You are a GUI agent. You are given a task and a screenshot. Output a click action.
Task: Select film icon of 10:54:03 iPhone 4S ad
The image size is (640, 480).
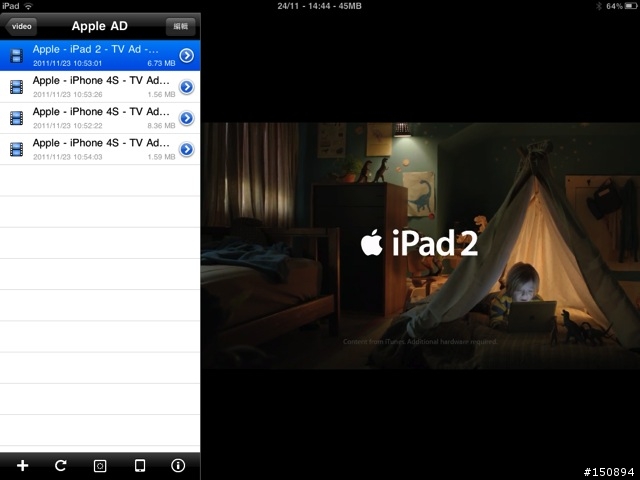pos(16,149)
